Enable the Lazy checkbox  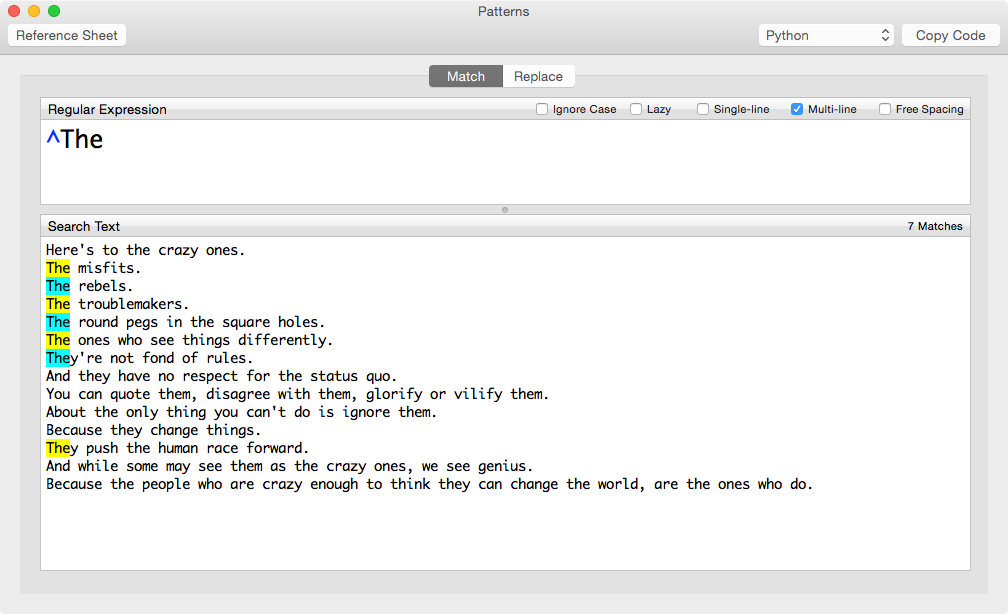(636, 109)
